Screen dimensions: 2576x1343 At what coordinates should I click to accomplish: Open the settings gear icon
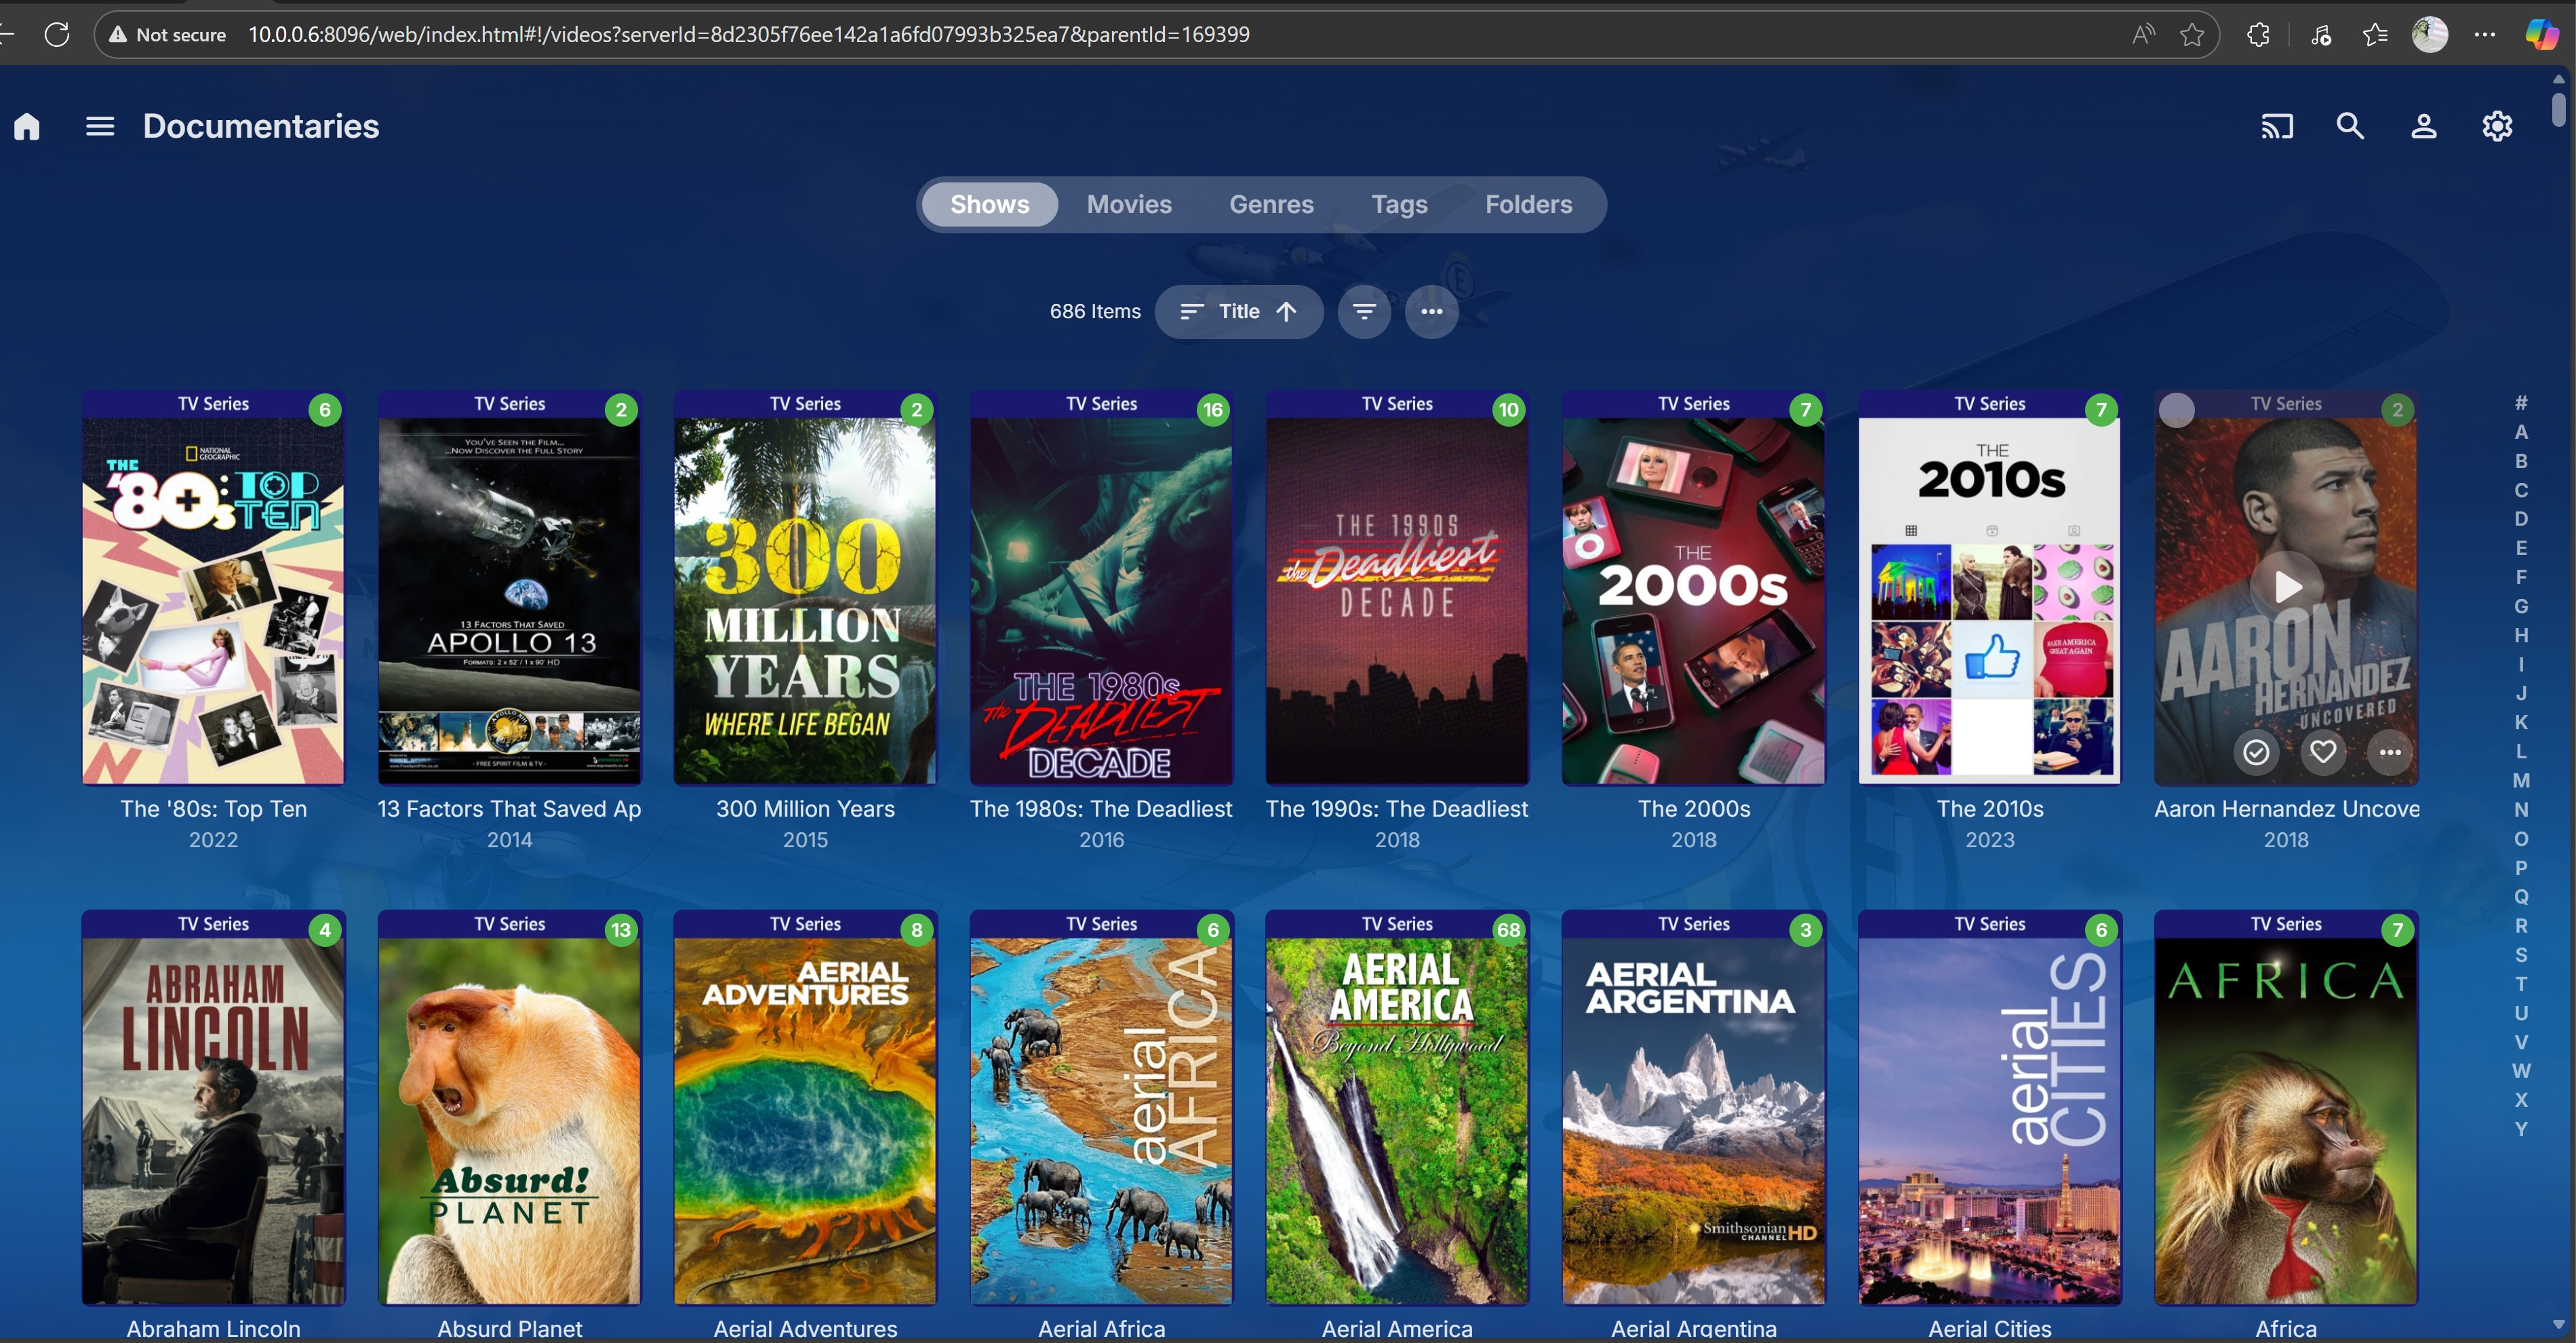pos(2497,126)
